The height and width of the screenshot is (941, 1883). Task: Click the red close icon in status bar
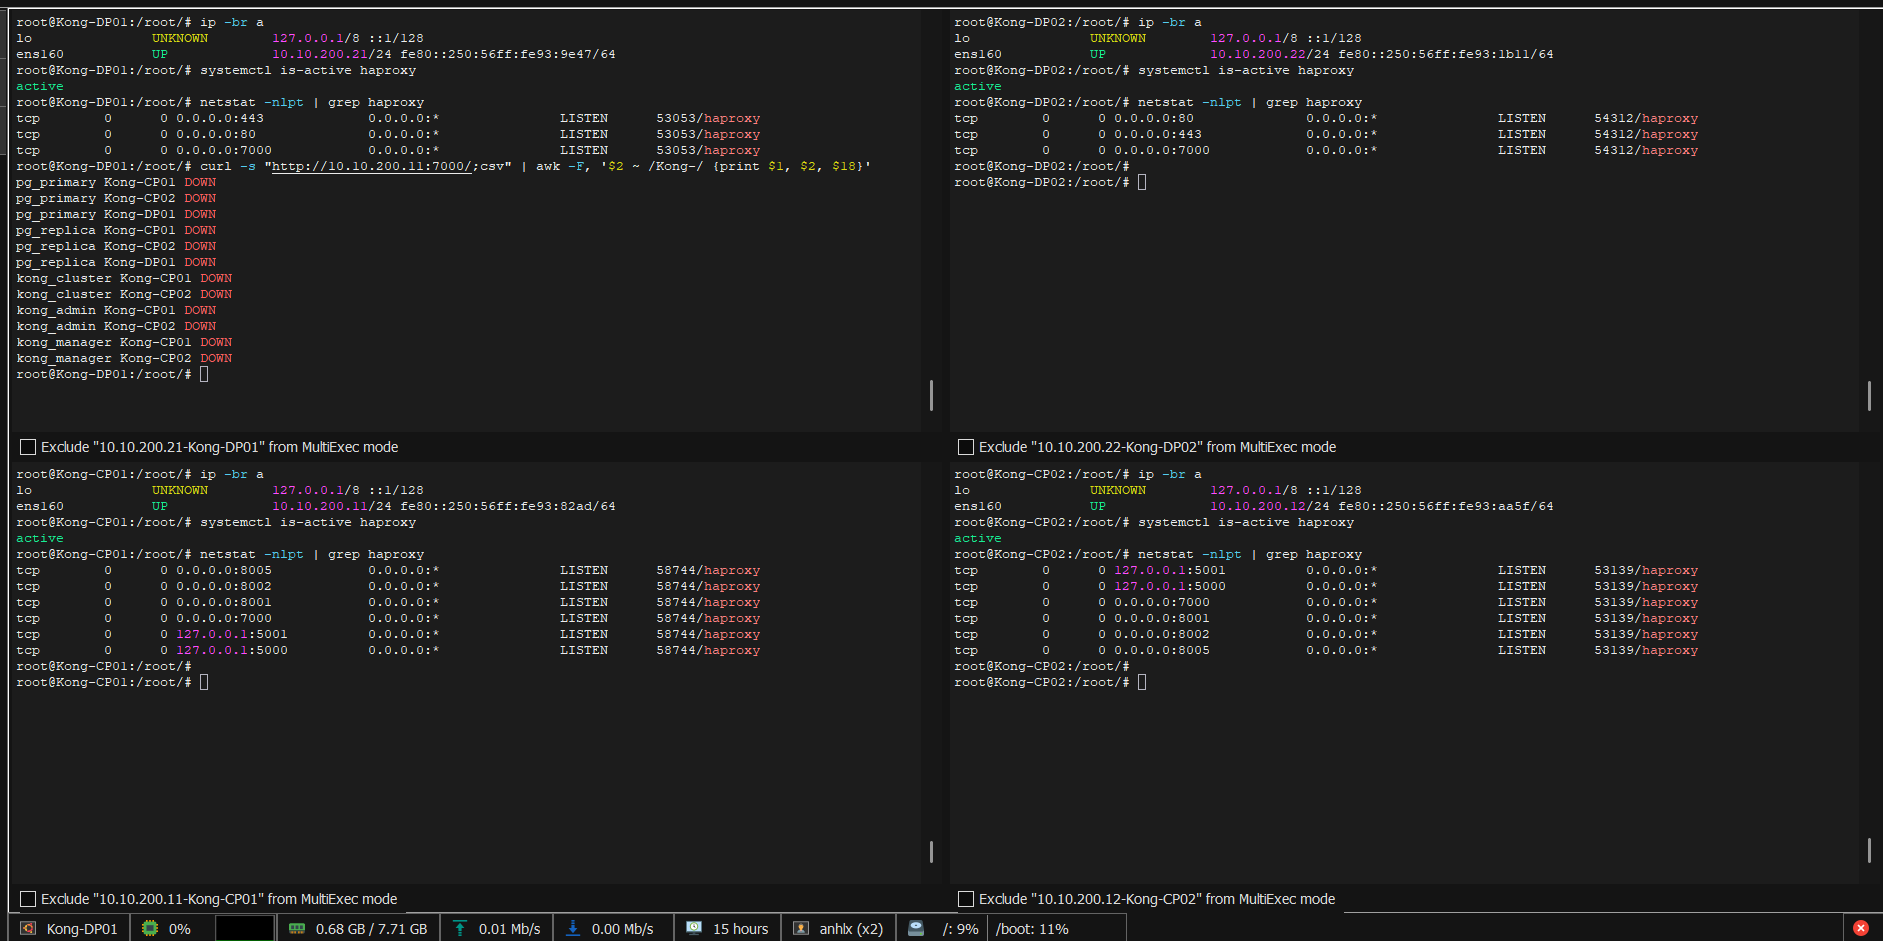tap(1861, 928)
